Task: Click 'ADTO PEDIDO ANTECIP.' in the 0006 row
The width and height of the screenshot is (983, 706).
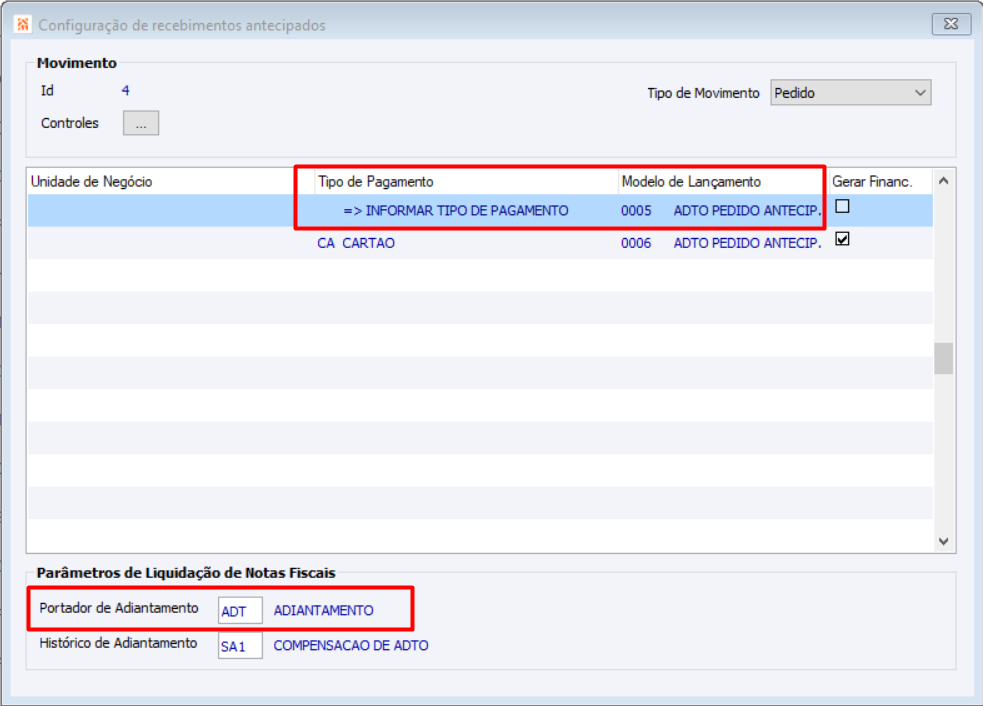Action: point(747,243)
